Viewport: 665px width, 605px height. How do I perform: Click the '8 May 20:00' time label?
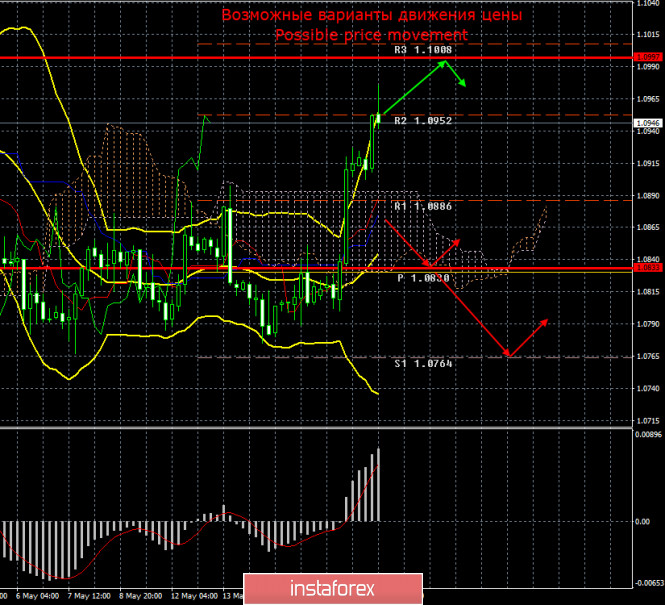coord(141,596)
